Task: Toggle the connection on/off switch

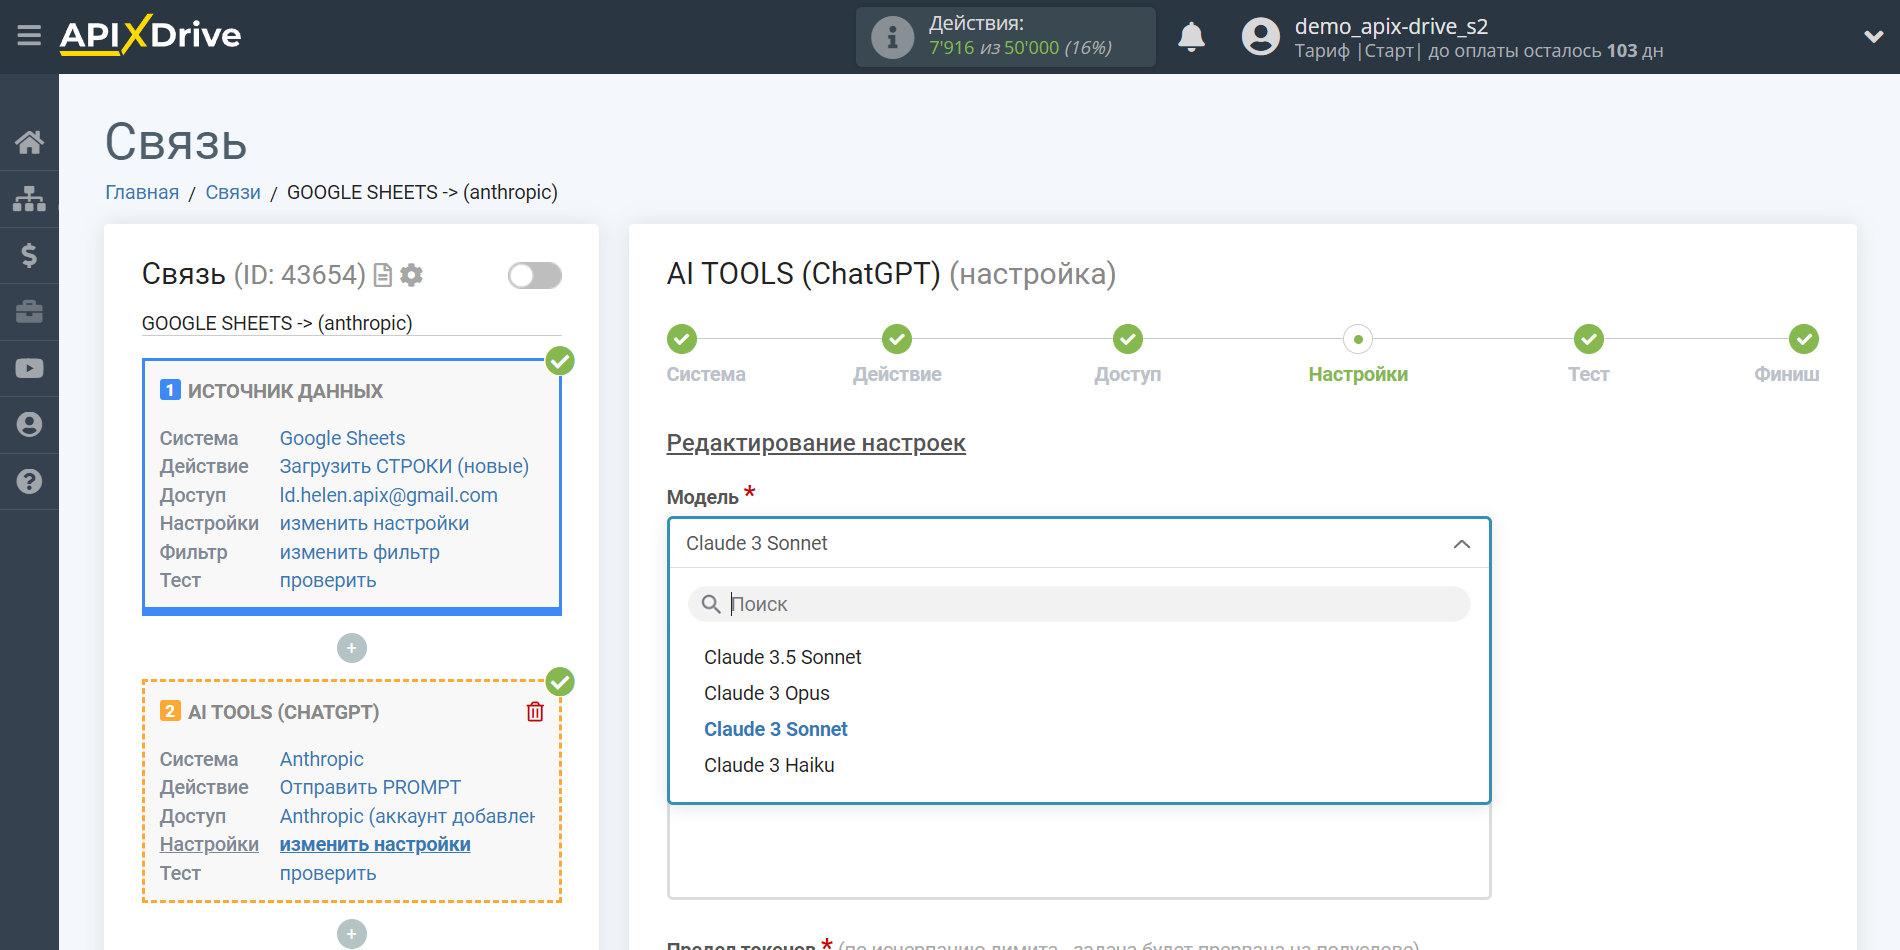Action: (x=535, y=275)
